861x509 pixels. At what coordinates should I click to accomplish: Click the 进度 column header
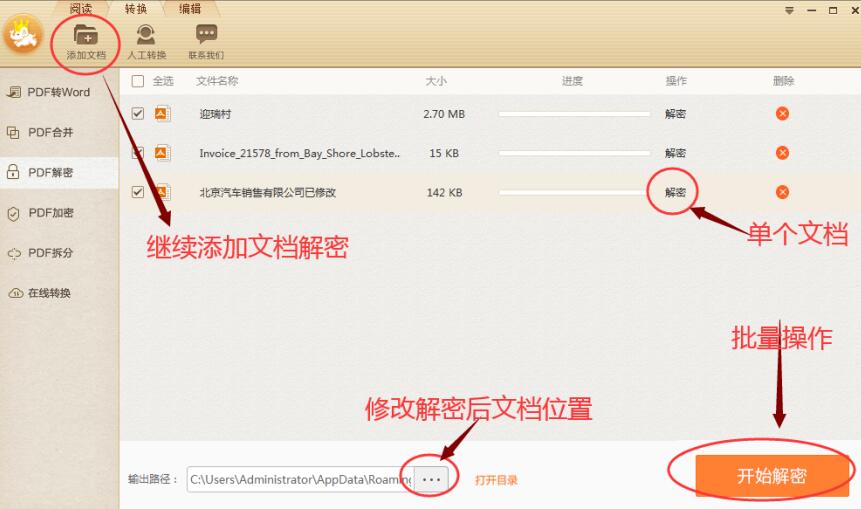pyautogui.click(x=572, y=81)
